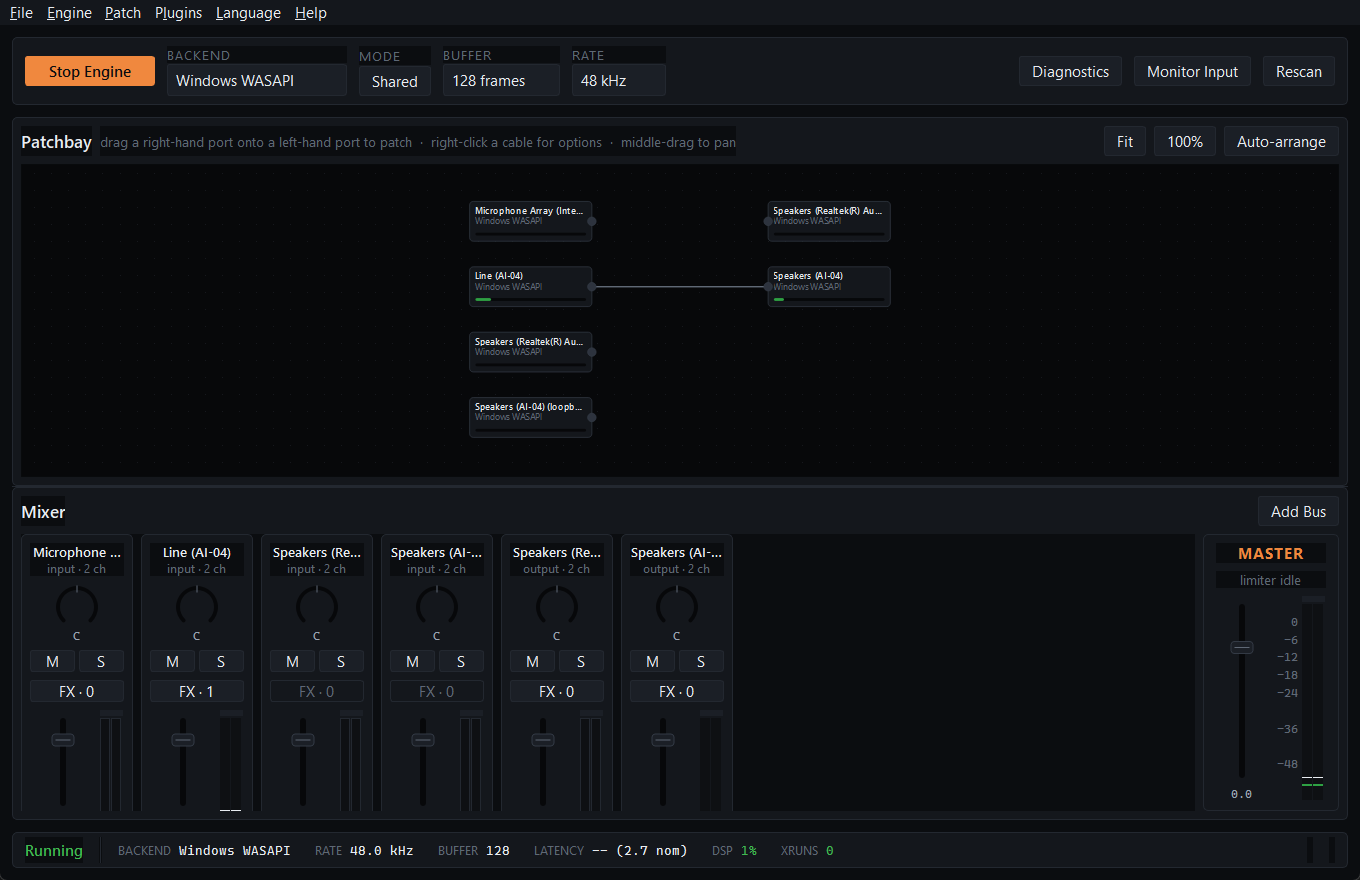
Task: Mute the last Speakers (AI-) output strip
Action: 653,661
